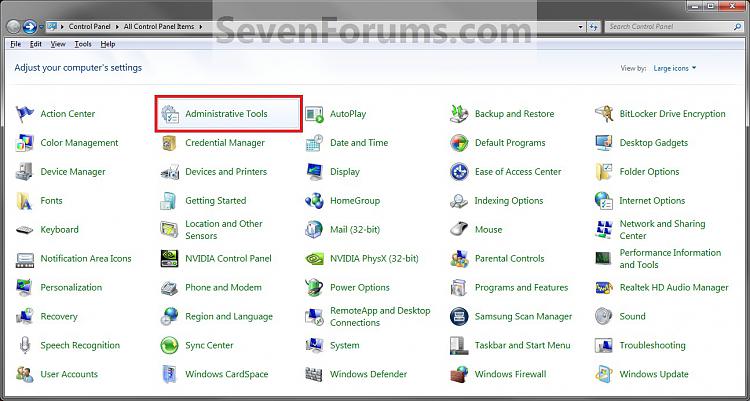
Task: Open the User Accounts link
Action: tap(69, 374)
